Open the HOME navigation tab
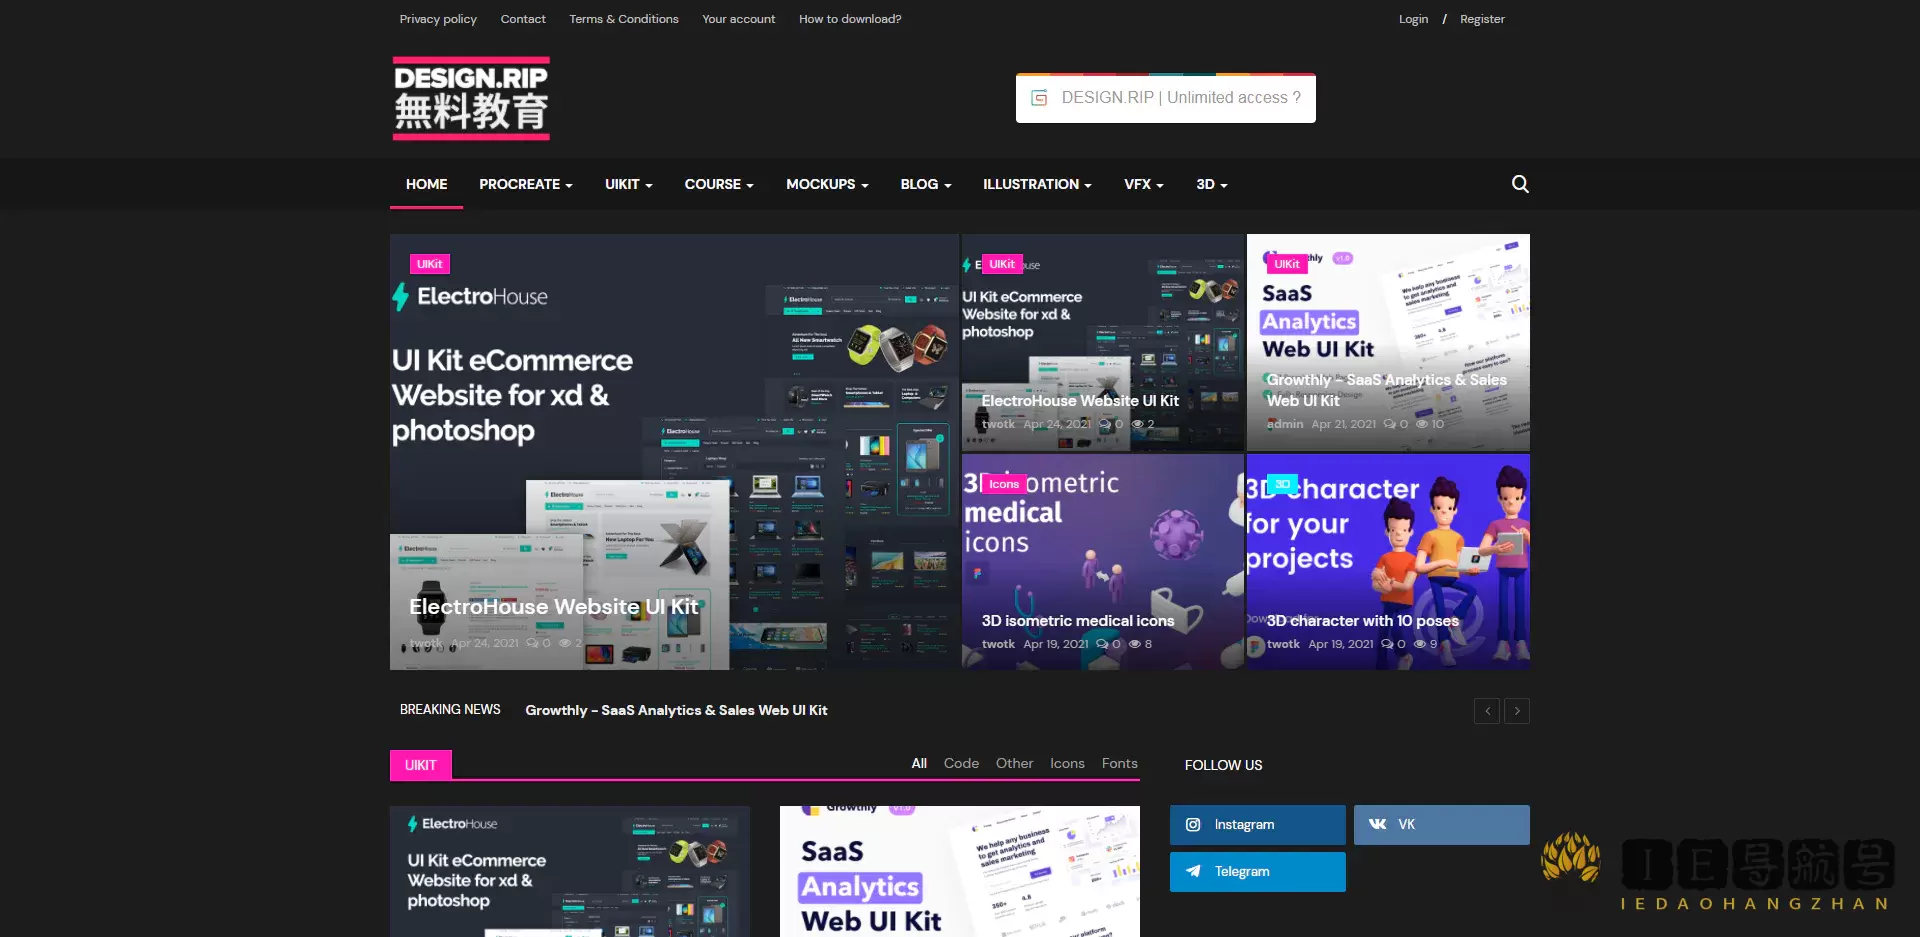The height and width of the screenshot is (937, 1920). click(426, 185)
